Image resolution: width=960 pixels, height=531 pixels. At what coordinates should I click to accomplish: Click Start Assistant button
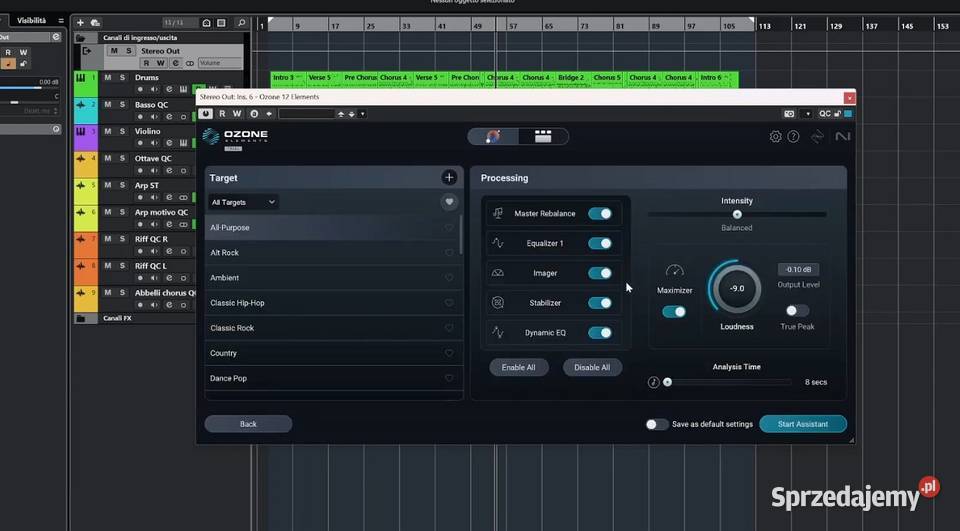click(x=803, y=424)
